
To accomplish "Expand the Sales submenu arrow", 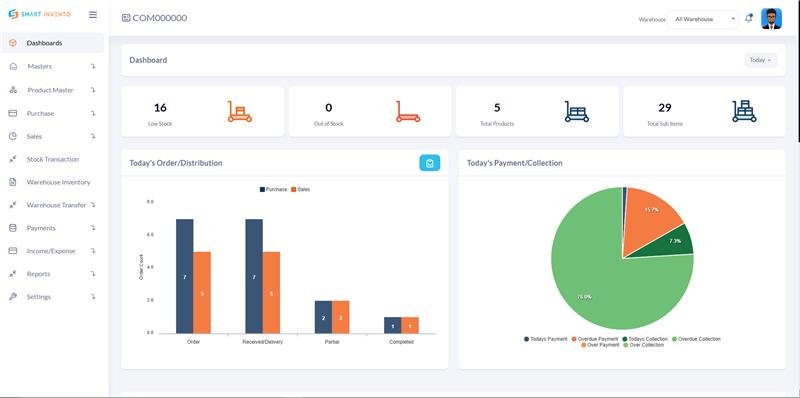I will 93,136.
